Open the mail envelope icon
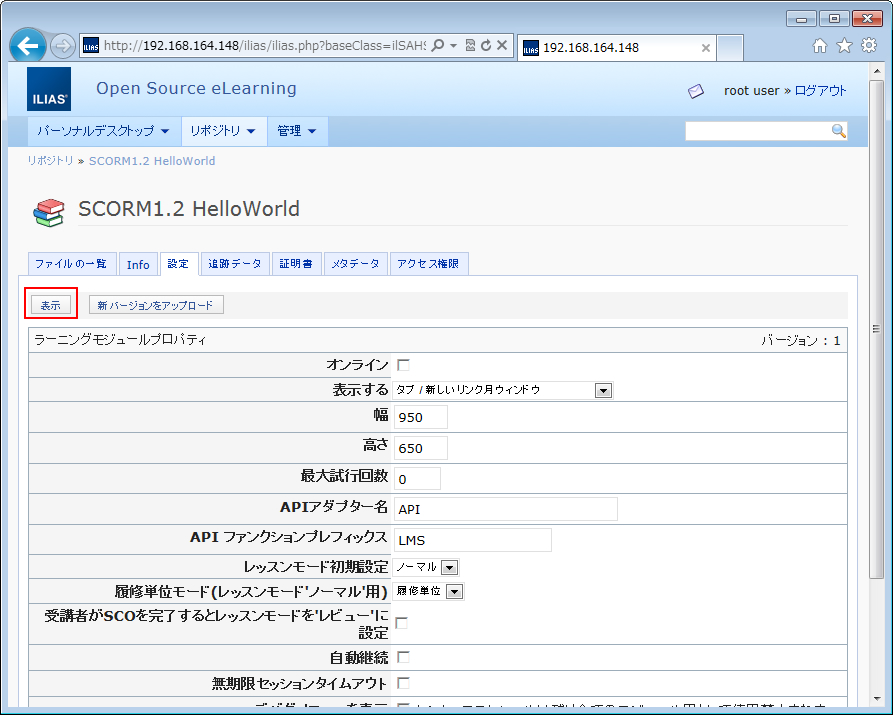 pos(696,91)
